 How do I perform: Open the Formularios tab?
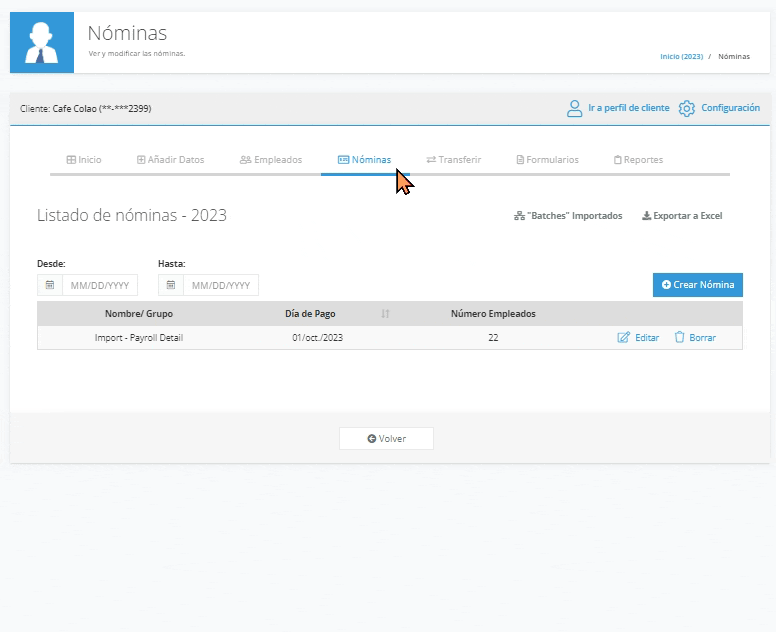point(547,160)
